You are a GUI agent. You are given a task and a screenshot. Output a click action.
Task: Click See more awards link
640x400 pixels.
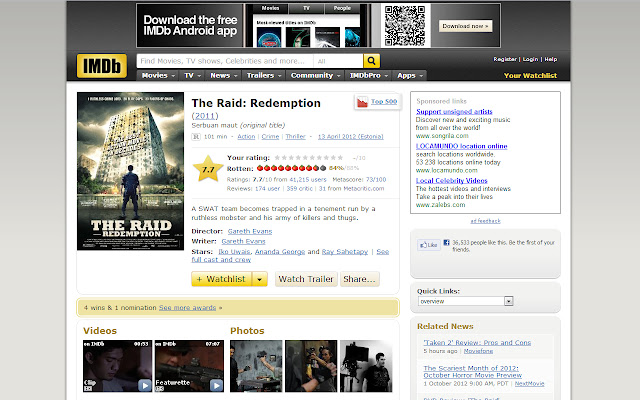point(187,308)
